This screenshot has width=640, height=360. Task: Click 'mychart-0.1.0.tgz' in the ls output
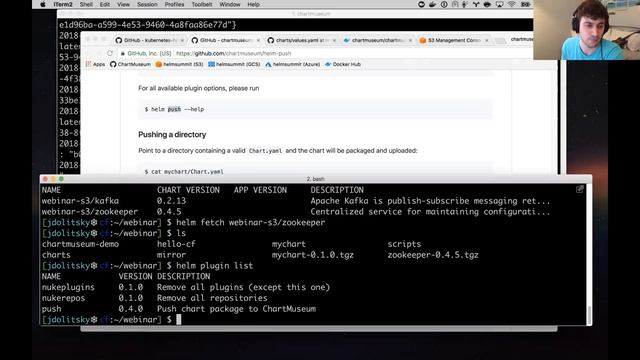pyautogui.click(x=313, y=255)
